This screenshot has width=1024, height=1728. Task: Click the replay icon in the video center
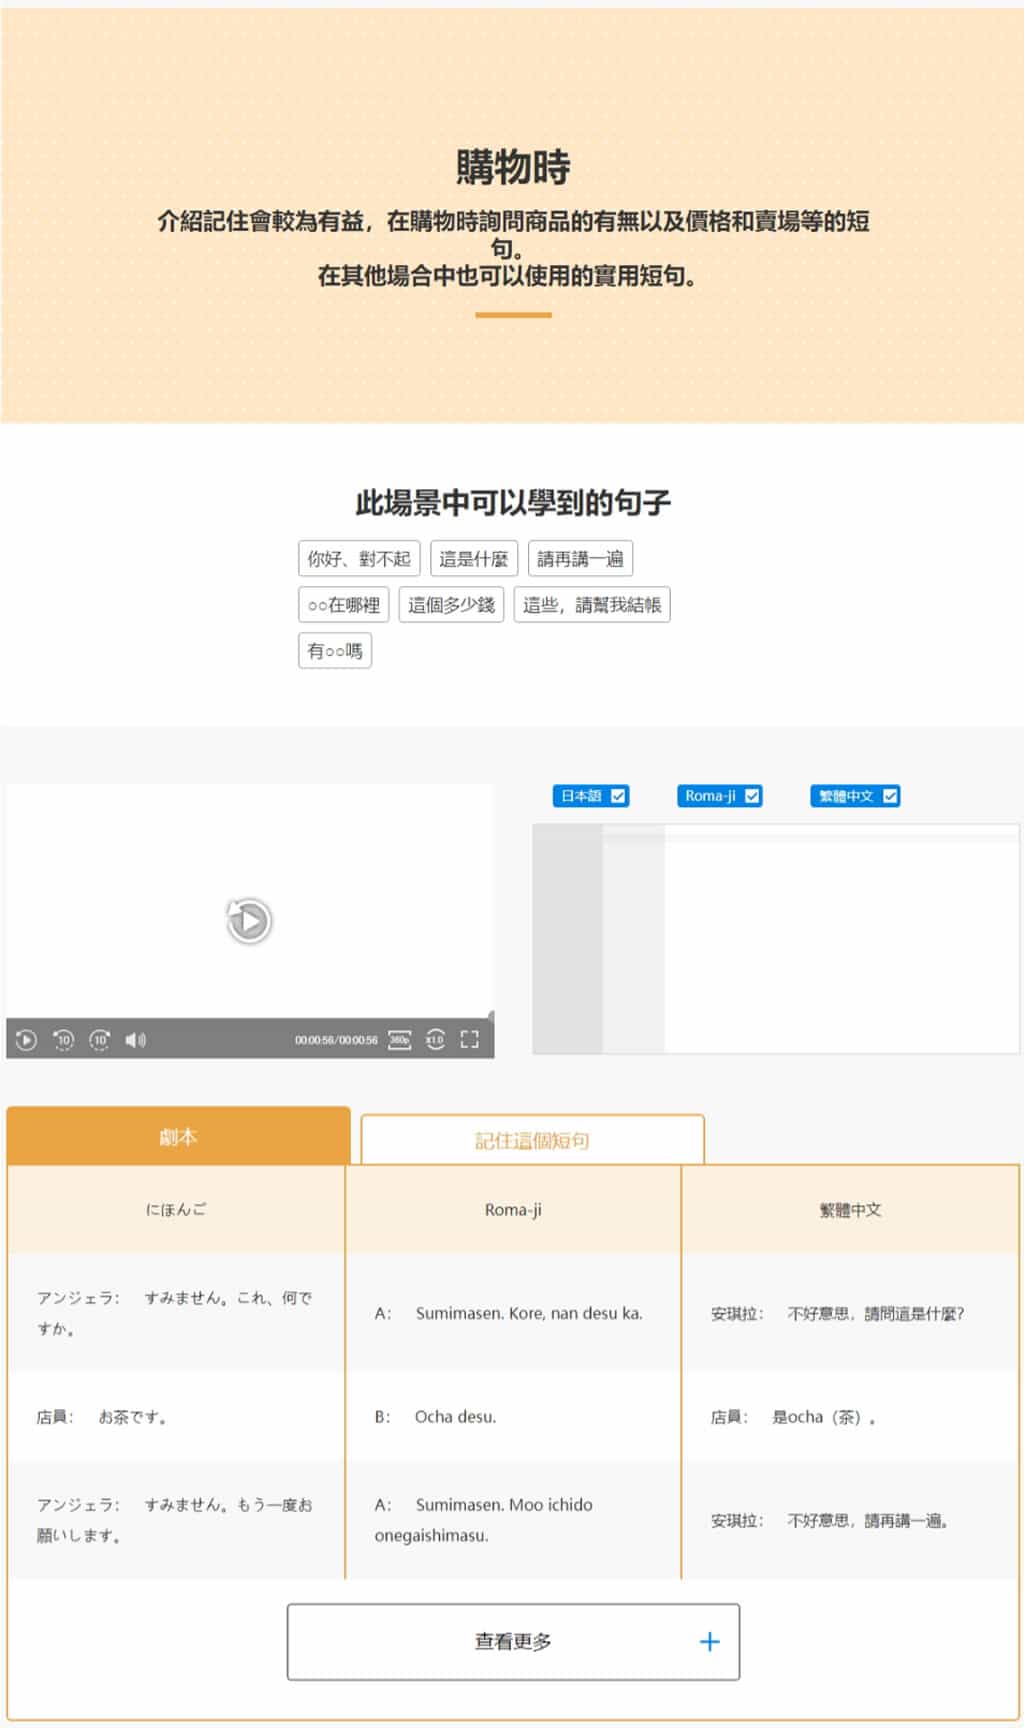249,921
